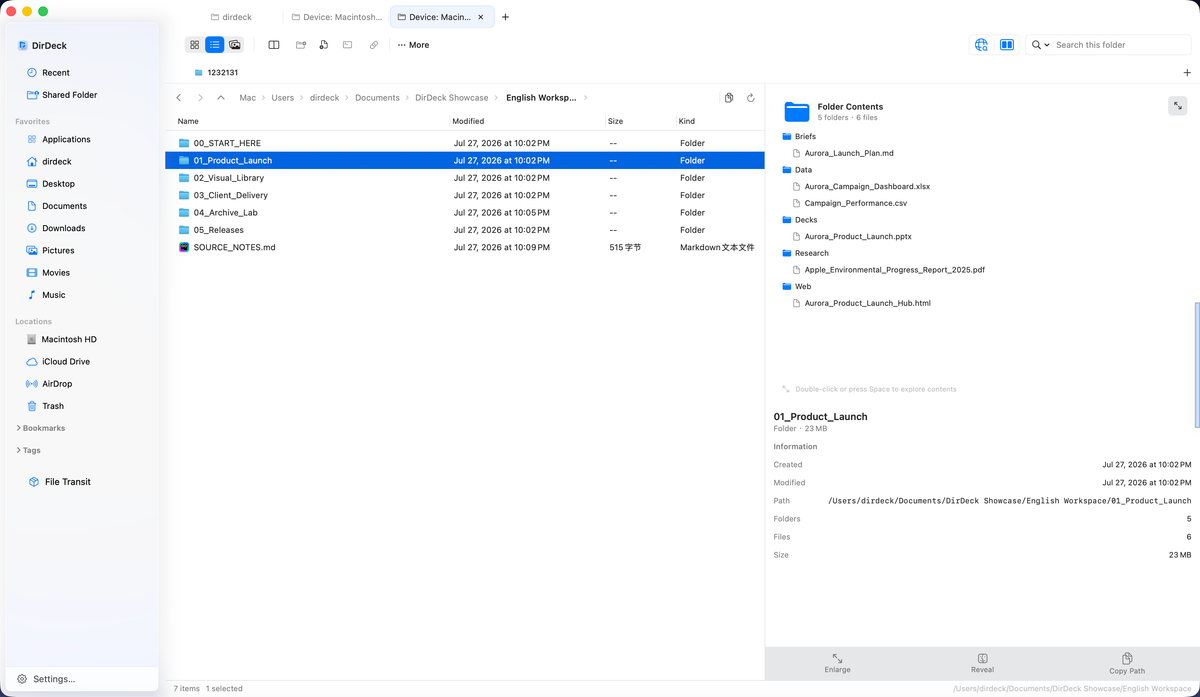Go forward in folder history
1200x697 pixels.
click(x=200, y=98)
